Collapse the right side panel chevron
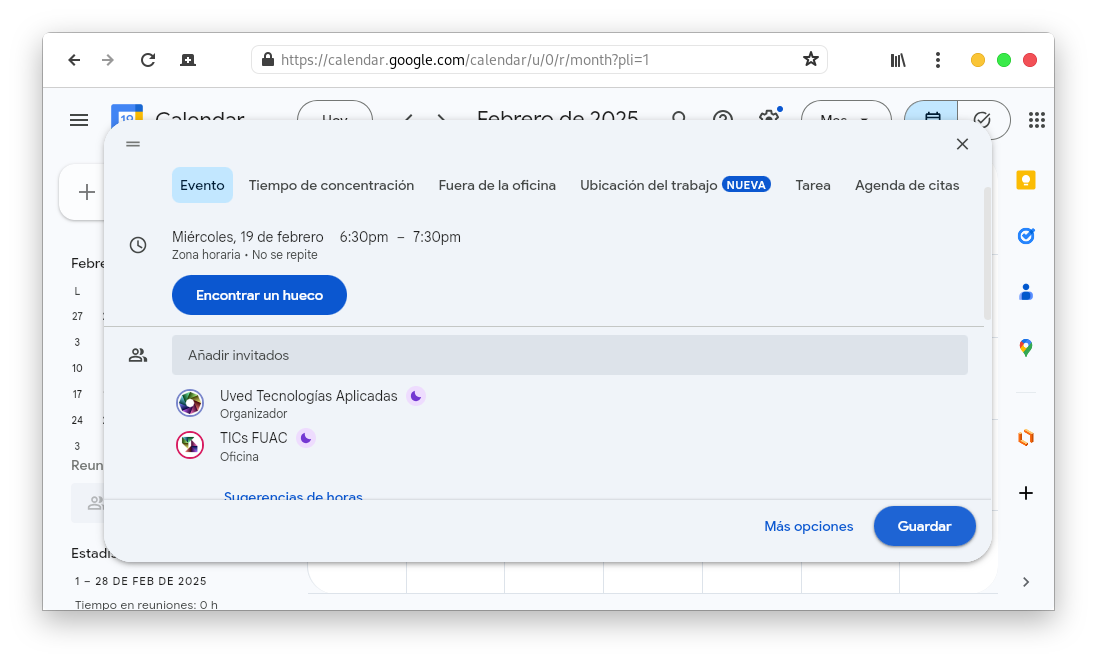This screenshot has width=1097, height=663. [1025, 582]
